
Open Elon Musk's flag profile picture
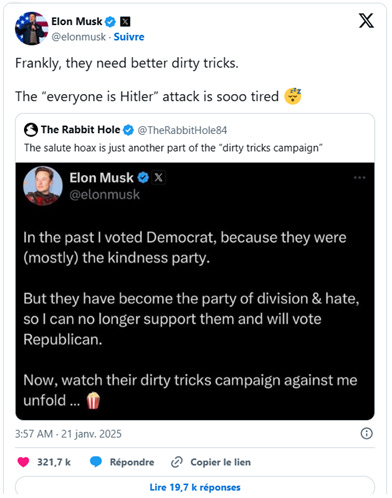click(x=32, y=29)
